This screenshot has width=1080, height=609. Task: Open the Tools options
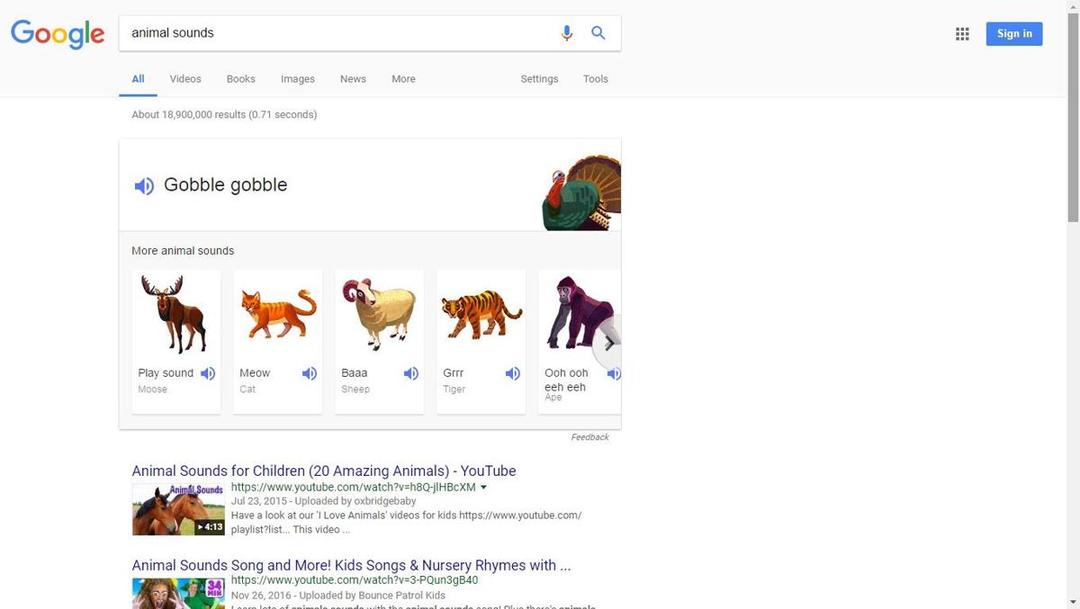tap(596, 79)
